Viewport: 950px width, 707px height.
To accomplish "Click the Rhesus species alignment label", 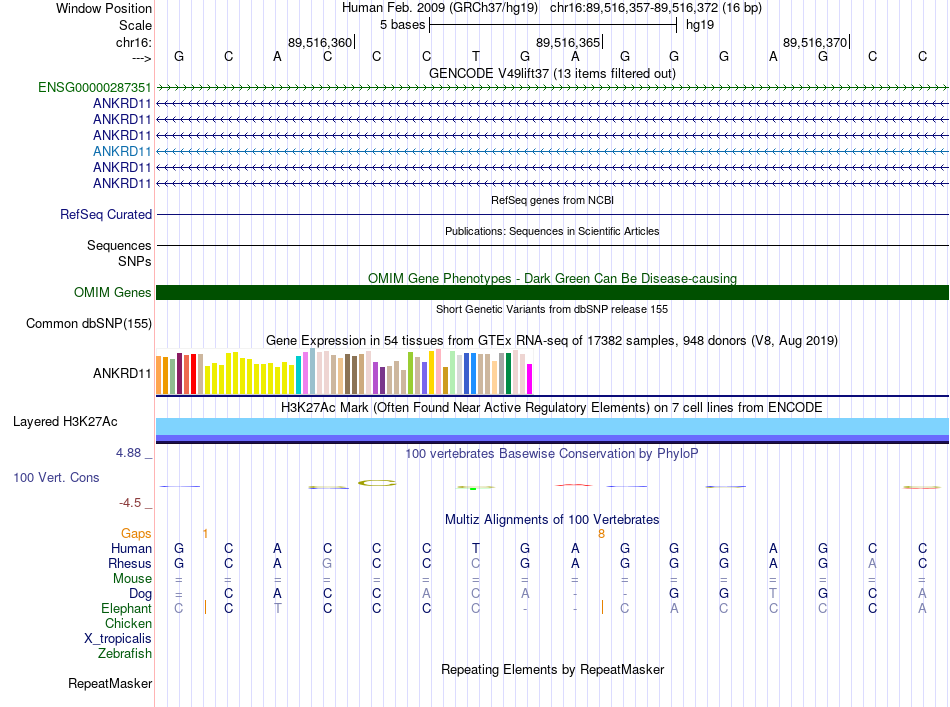I will pos(130,563).
